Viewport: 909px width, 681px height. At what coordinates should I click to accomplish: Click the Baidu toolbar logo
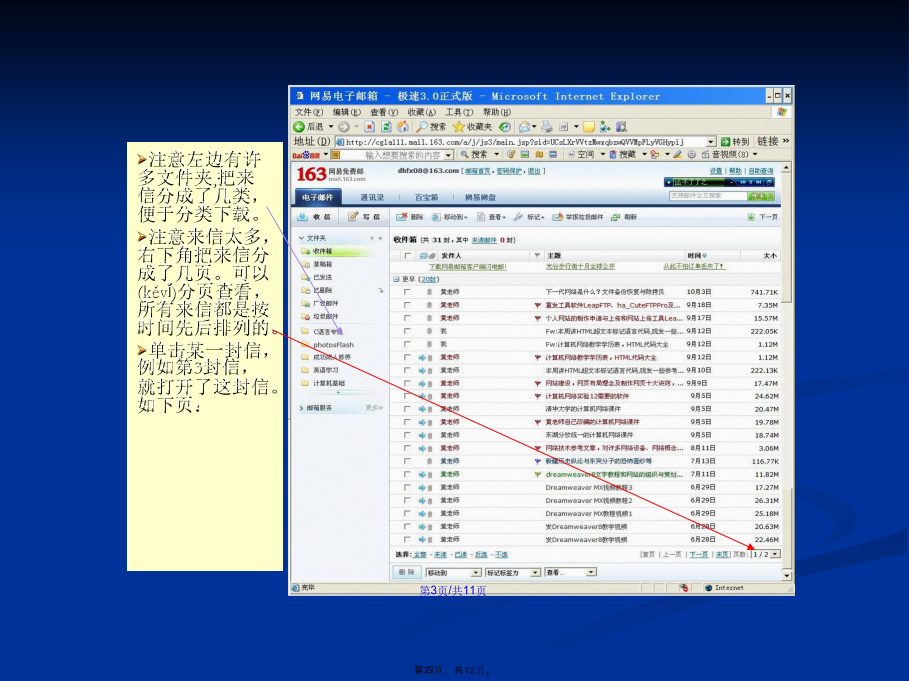[x=306, y=155]
